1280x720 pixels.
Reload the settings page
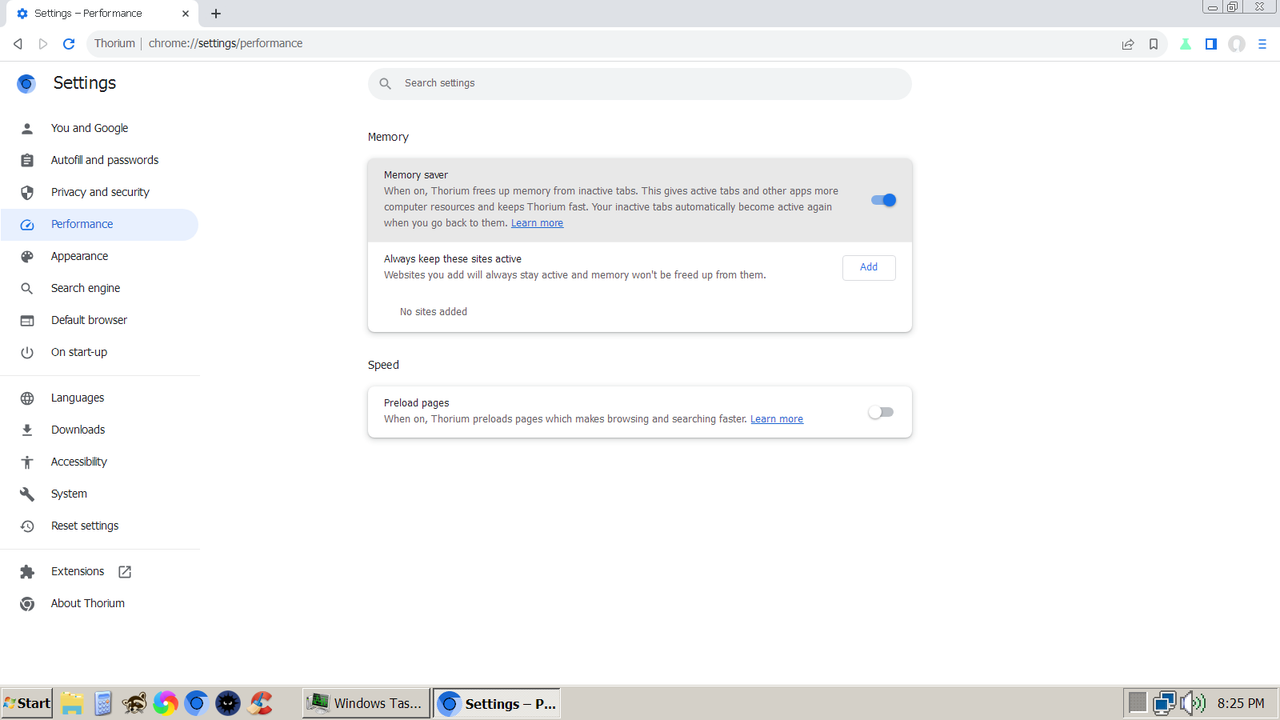(69, 44)
